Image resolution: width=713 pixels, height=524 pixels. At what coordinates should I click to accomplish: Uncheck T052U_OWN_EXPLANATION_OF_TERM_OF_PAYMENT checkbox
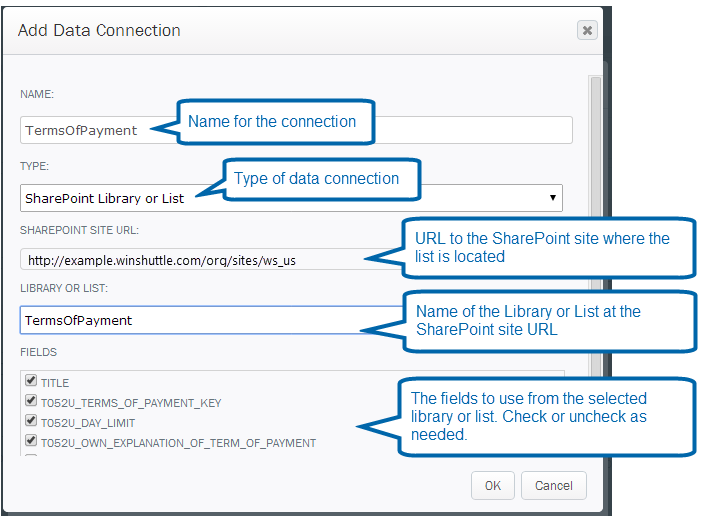31,440
